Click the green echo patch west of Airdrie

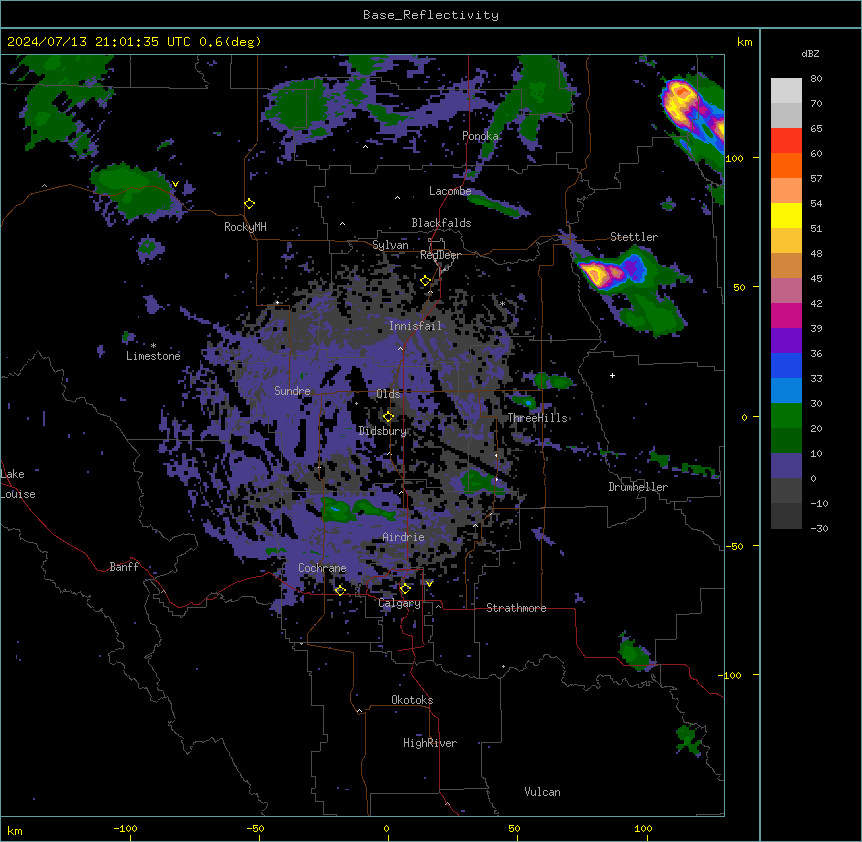point(356,509)
